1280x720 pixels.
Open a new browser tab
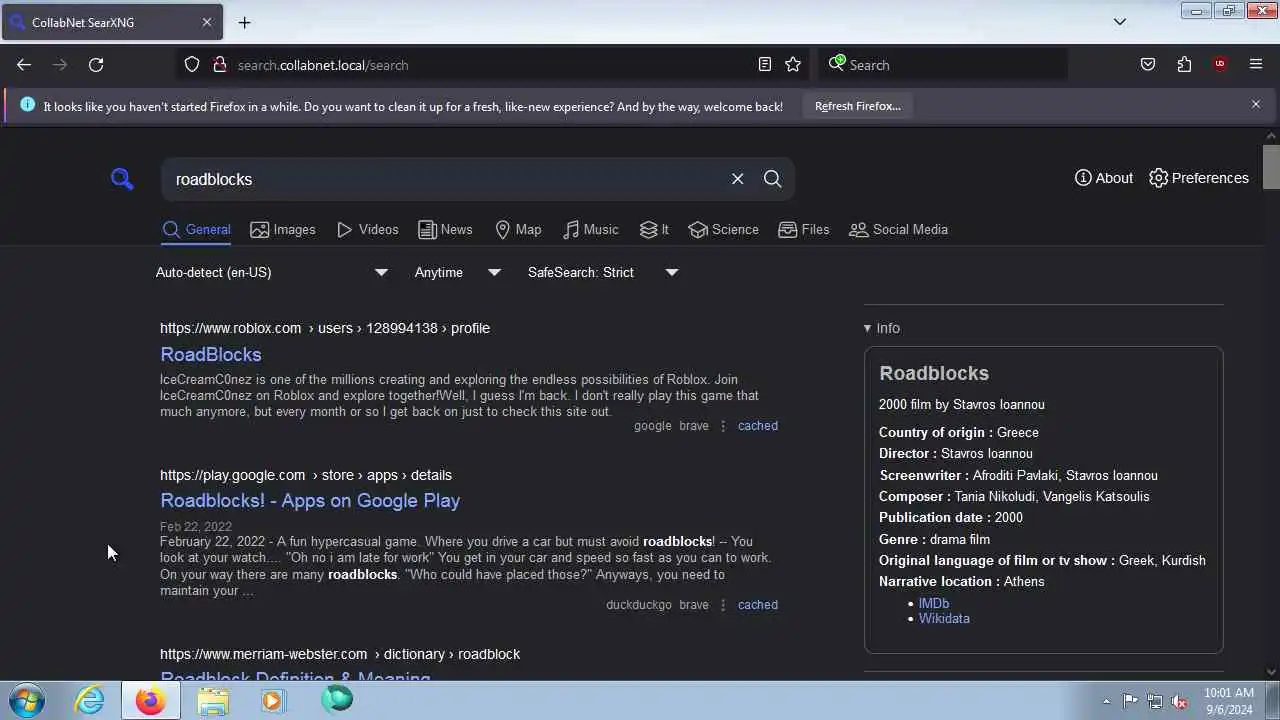click(x=244, y=22)
